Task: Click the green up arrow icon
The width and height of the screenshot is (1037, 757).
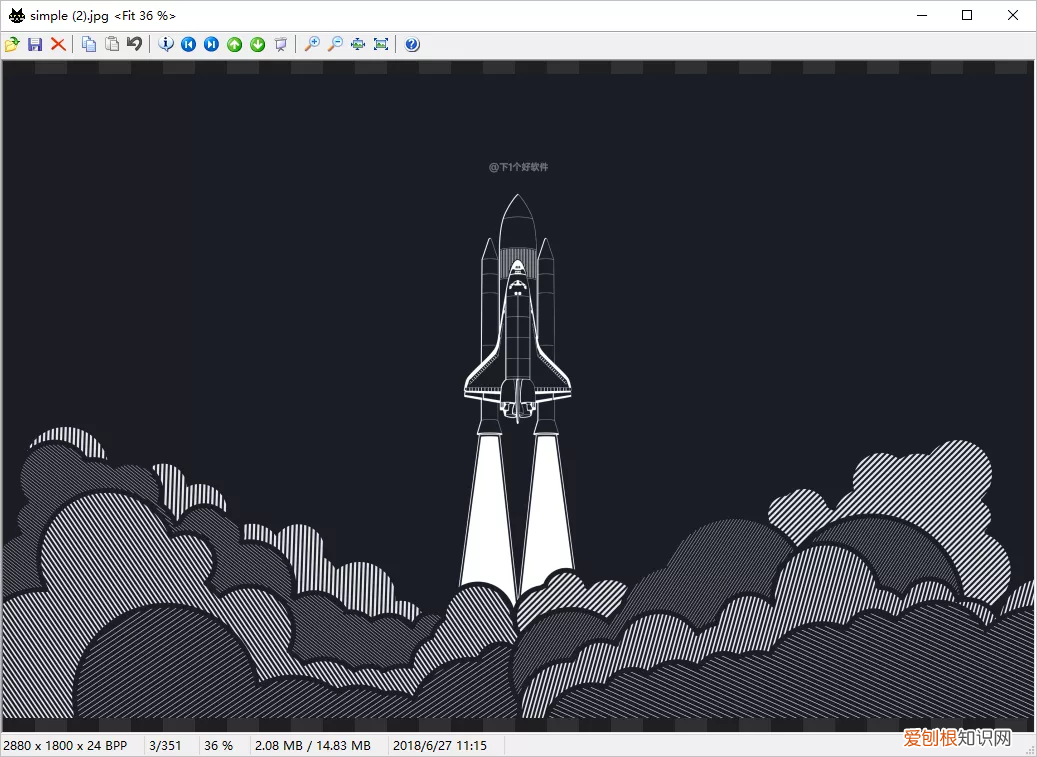Action: [x=234, y=44]
